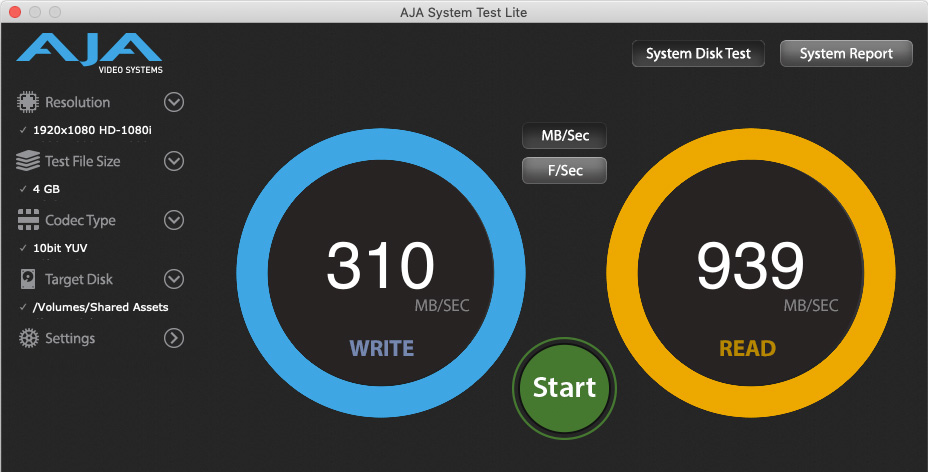Image resolution: width=928 pixels, height=472 pixels.
Task: Click the 939 read speed value
Action: pos(750,266)
